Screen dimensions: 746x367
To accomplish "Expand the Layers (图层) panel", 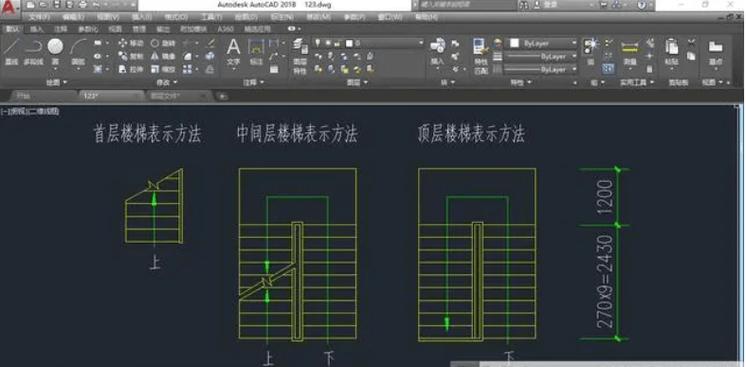I will 357,82.
